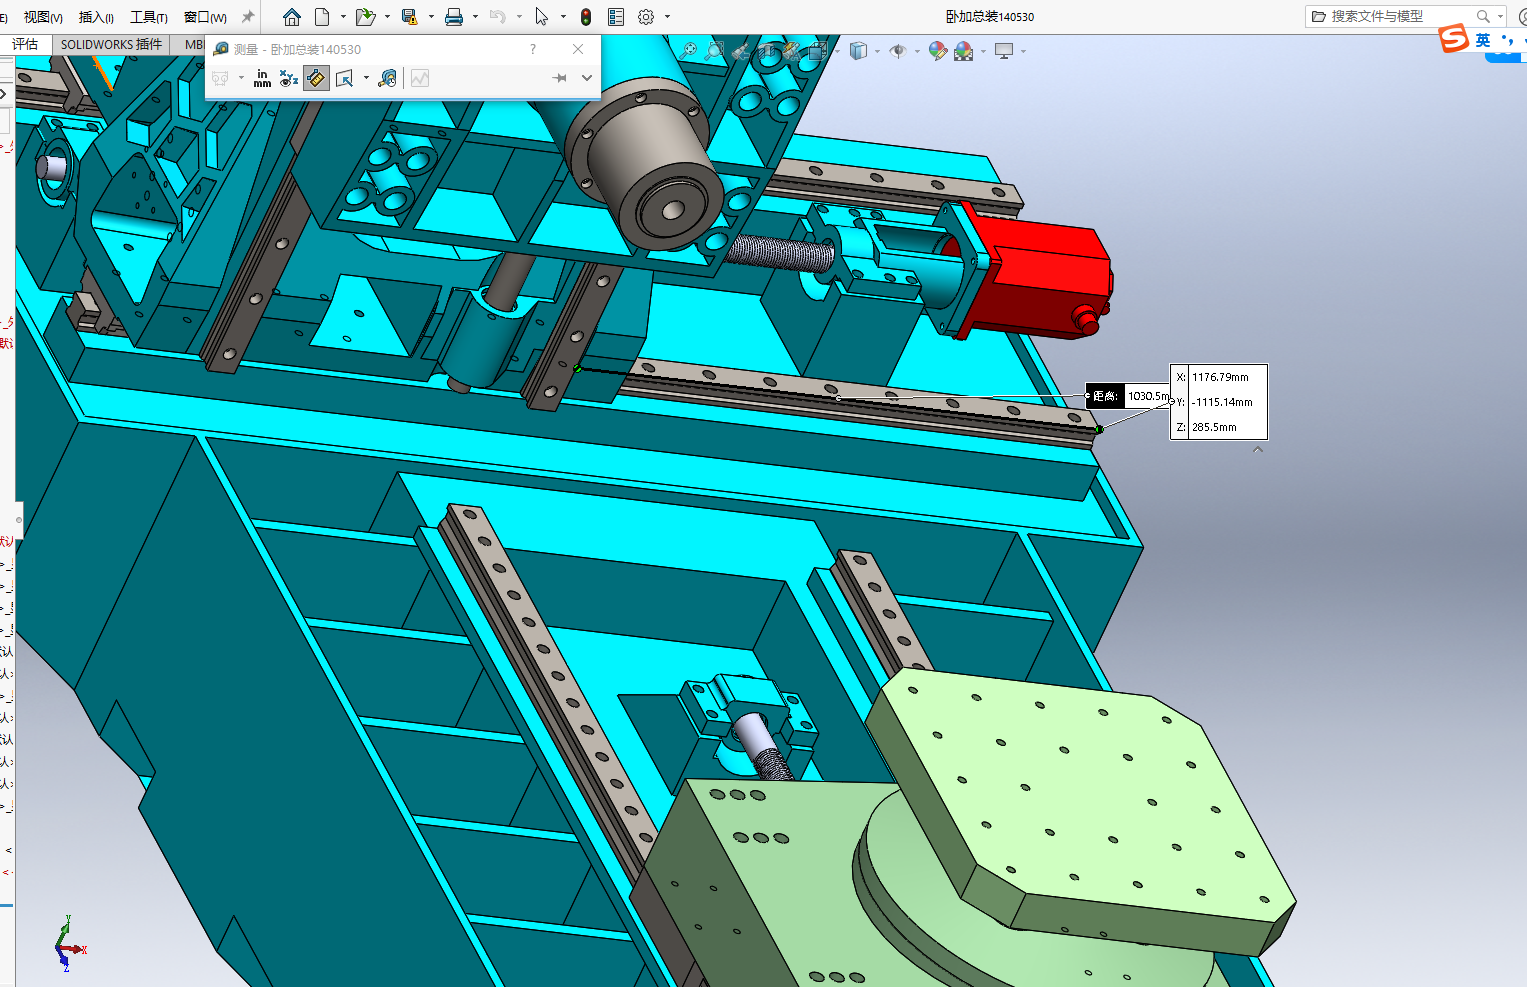Image resolution: width=1527 pixels, height=987 pixels.
Task: Open the Open-file dropdown arrow
Action: click(x=387, y=17)
